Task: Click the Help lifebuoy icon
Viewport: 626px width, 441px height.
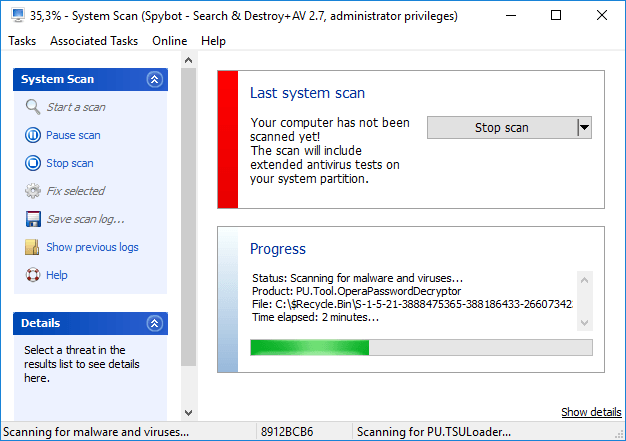Action: [33, 275]
